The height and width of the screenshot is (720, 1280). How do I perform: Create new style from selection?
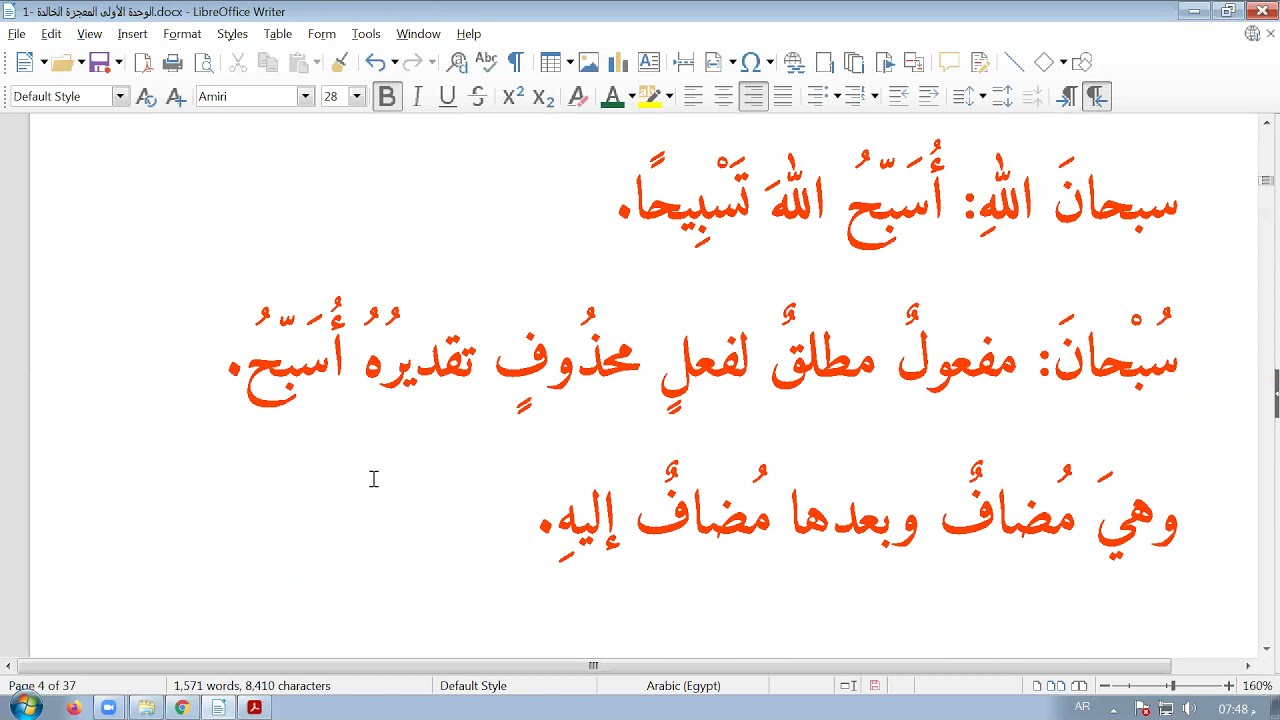pos(176,96)
